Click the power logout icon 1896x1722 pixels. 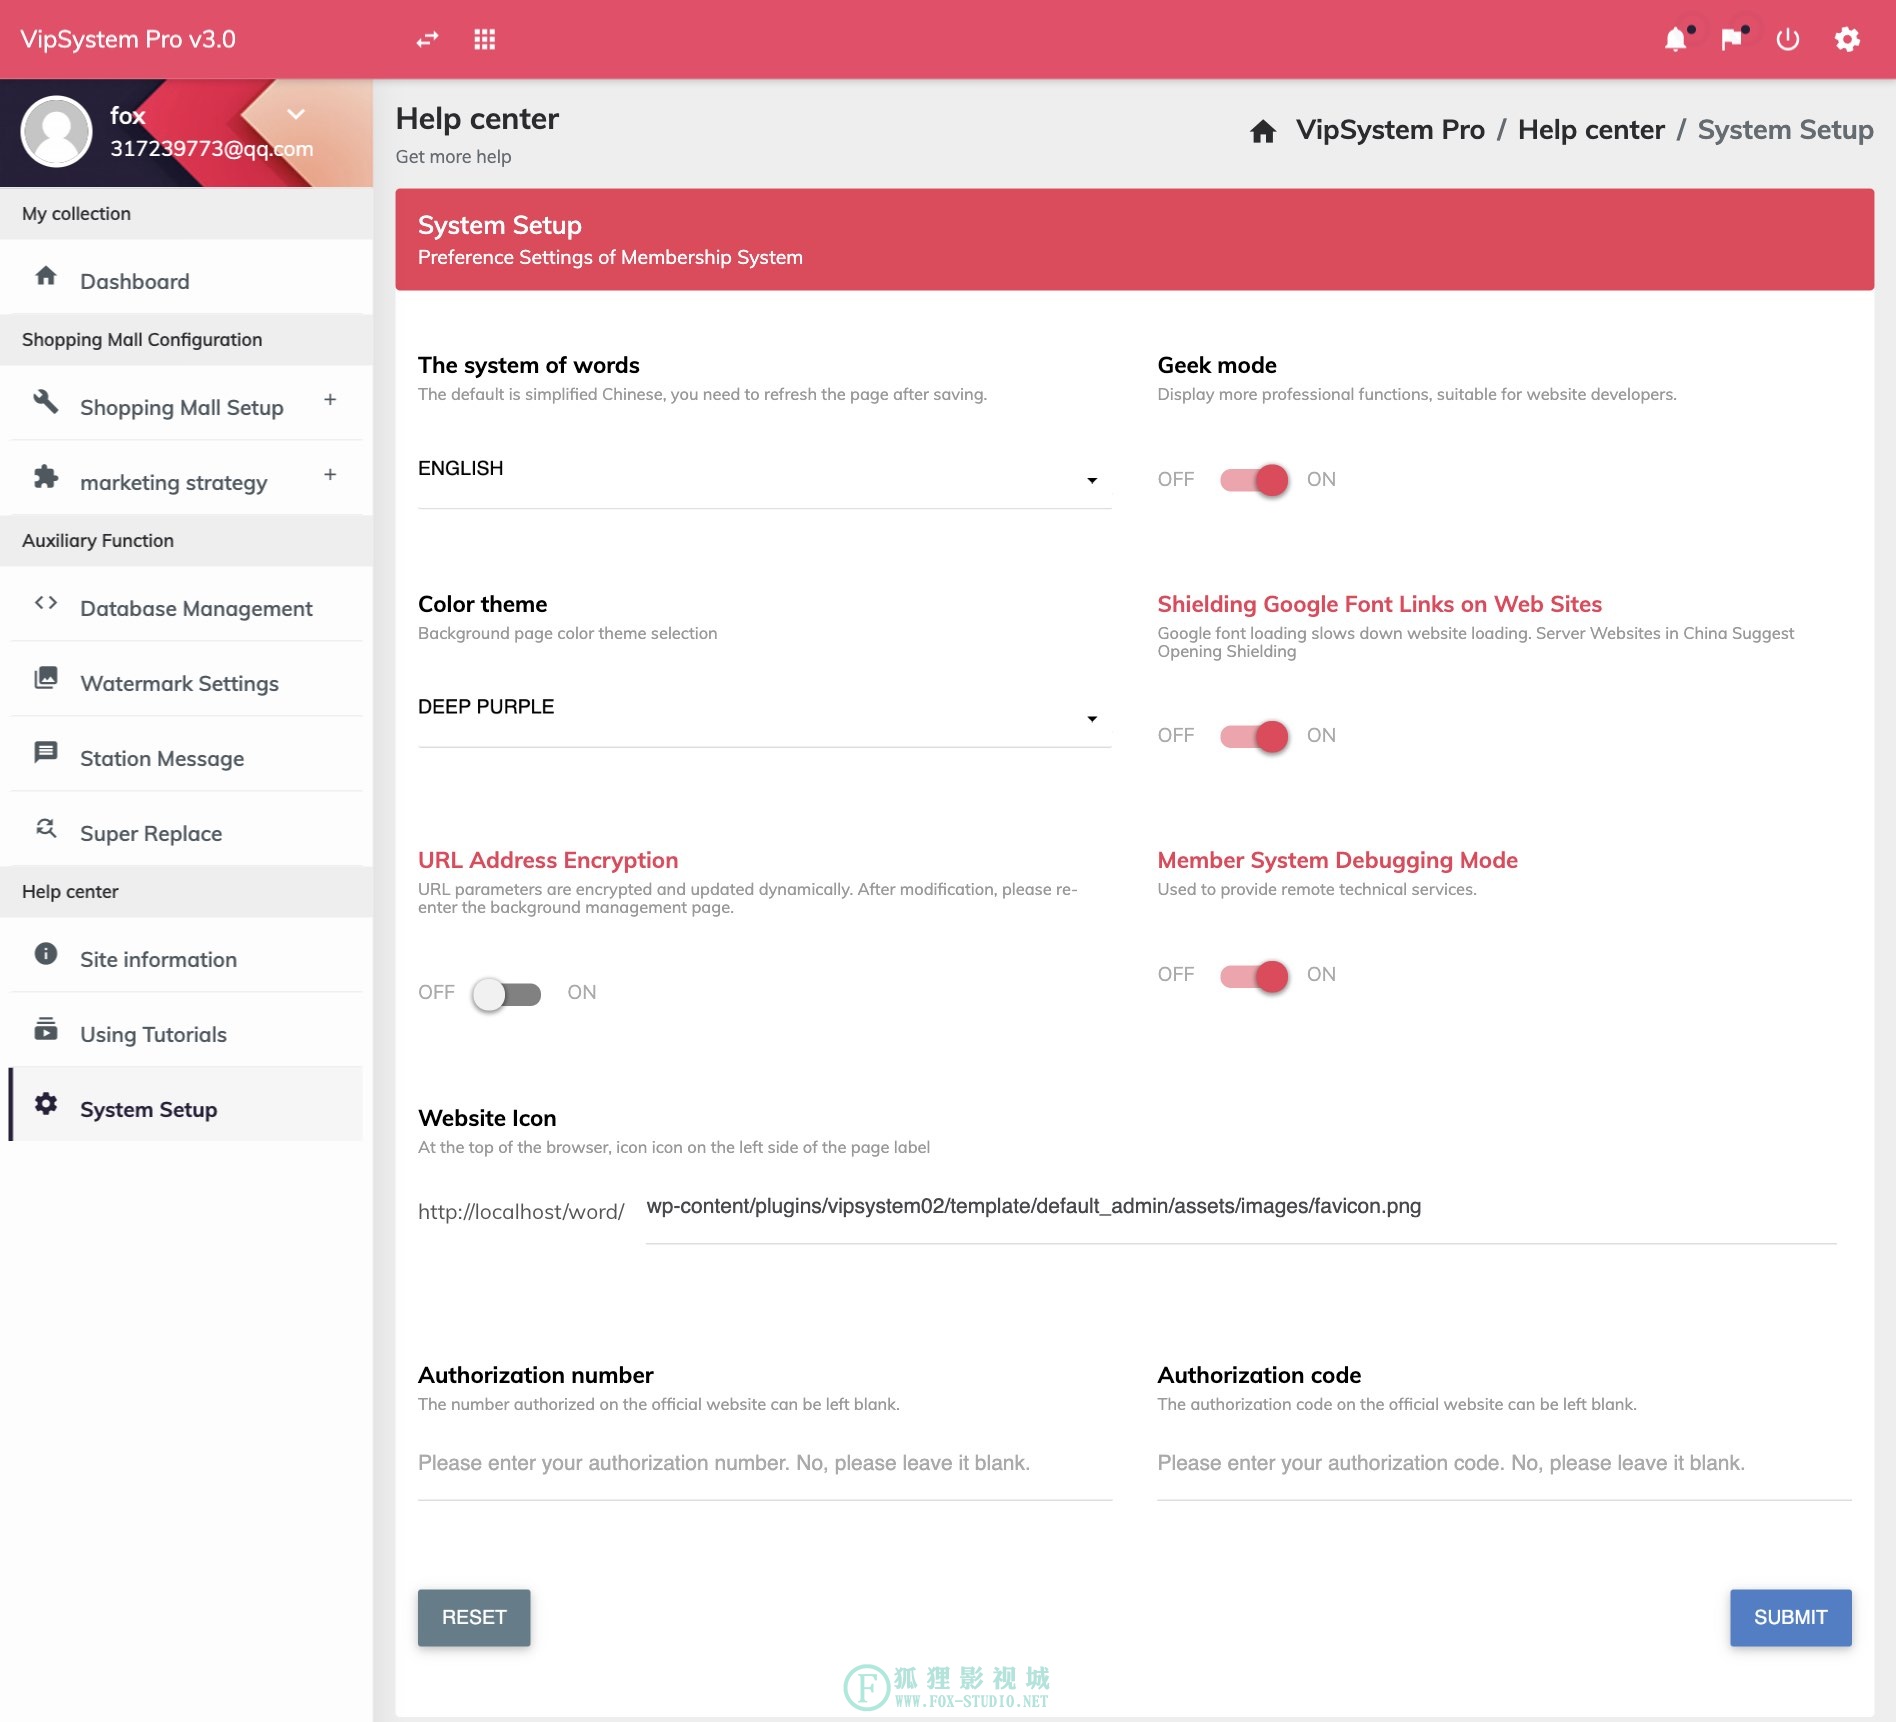tap(1788, 40)
